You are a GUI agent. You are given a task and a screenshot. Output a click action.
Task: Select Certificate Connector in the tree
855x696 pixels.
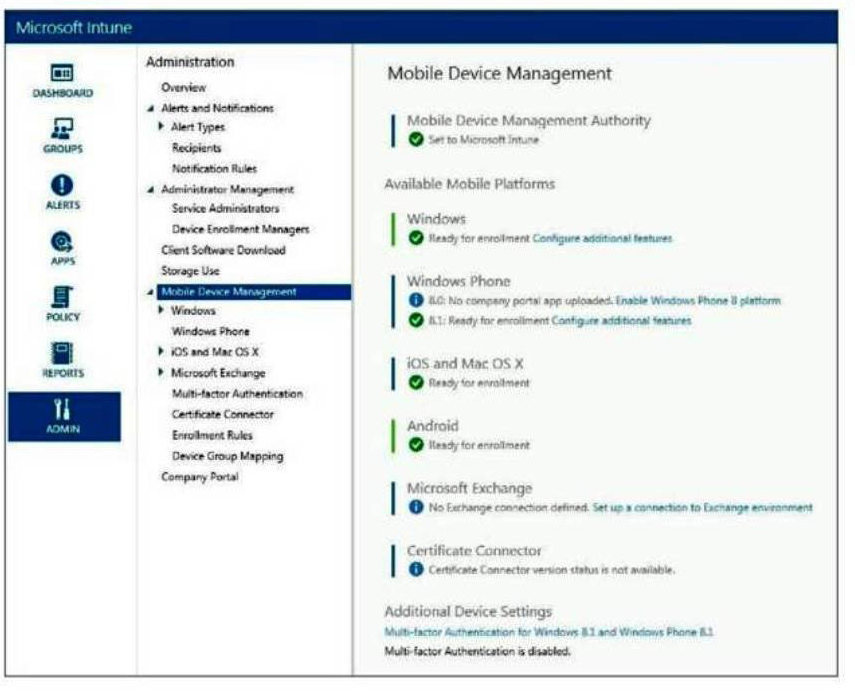(222, 414)
